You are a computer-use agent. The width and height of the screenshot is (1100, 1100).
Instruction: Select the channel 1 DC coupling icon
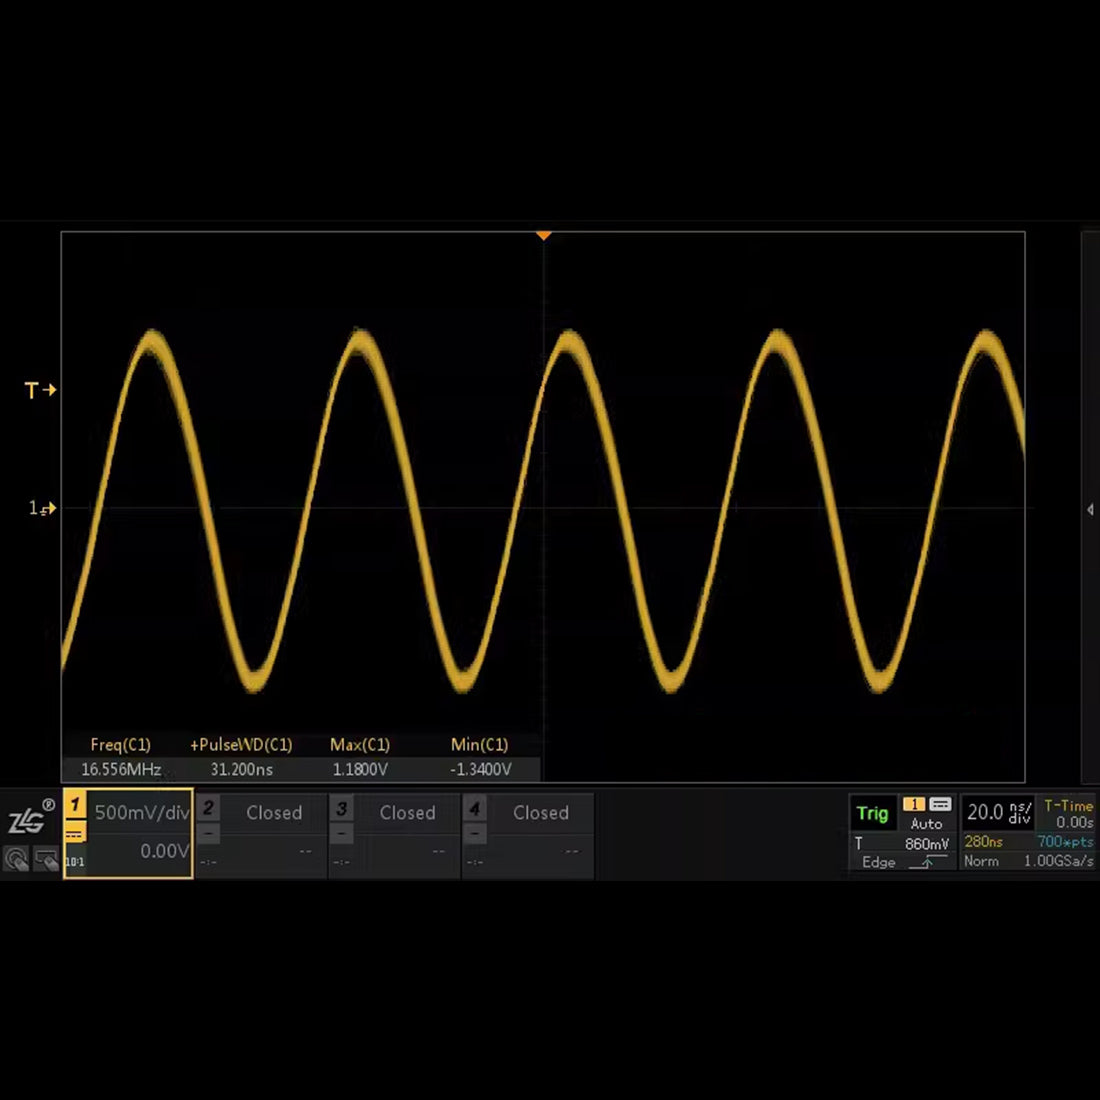75,834
